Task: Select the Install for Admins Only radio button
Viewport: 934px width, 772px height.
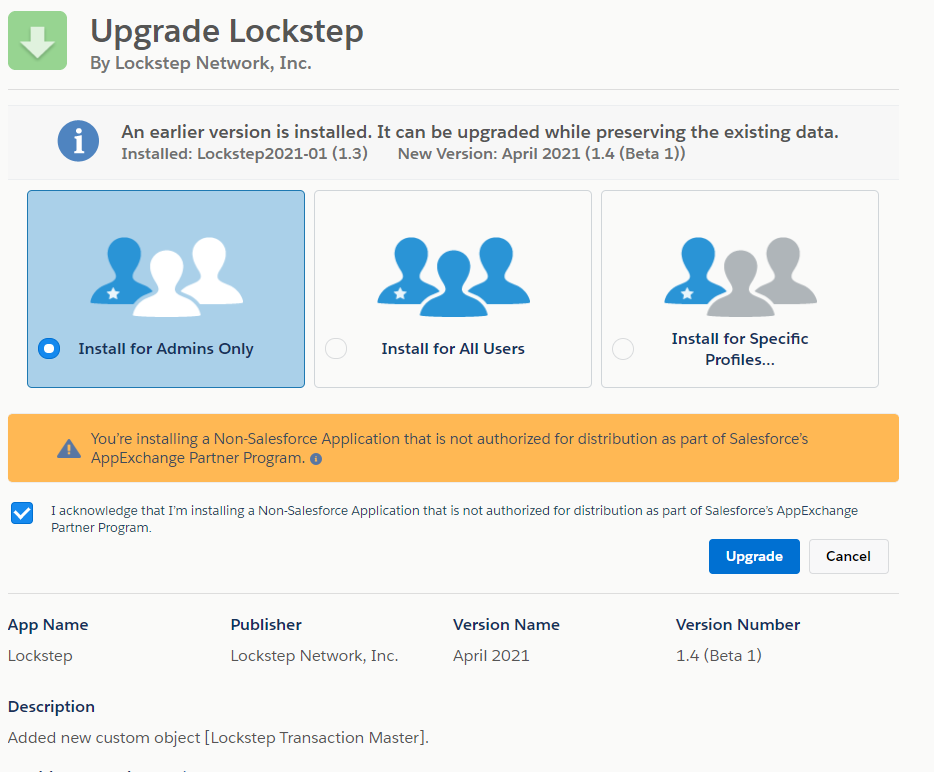Action: [49, 349]
